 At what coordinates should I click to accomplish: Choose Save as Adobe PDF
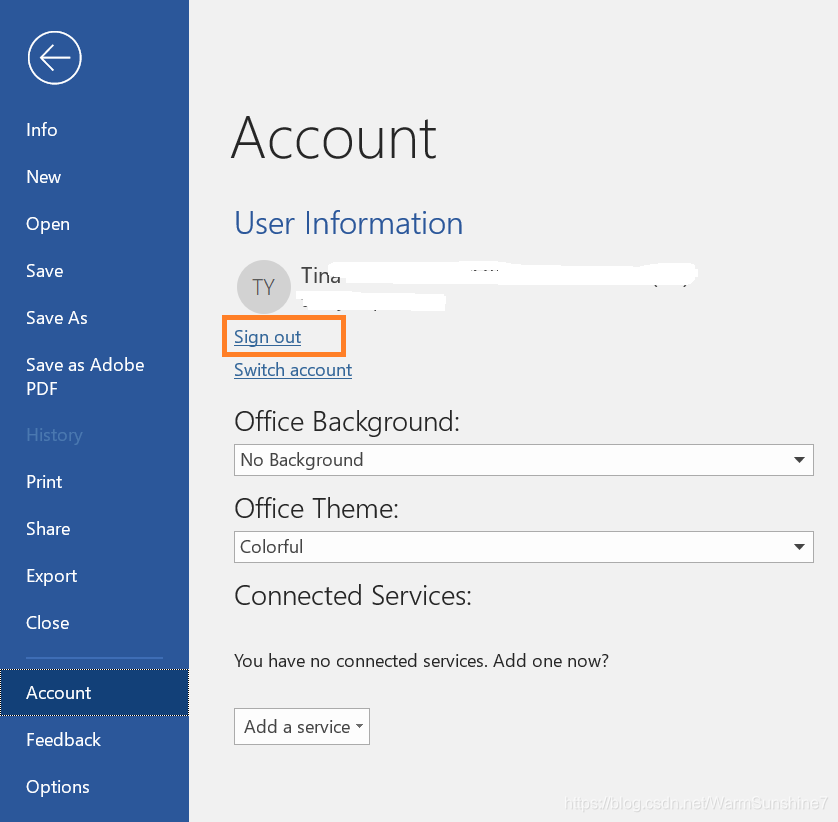[x=85, y=376]
